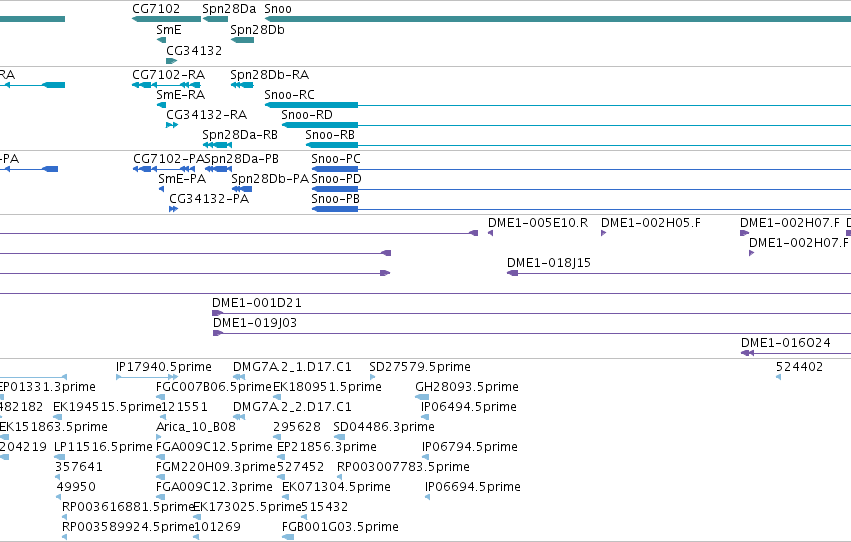The image size is (851, 542).
Task: Select the EP21856.3prime EST label
Action: coord(327,447)
